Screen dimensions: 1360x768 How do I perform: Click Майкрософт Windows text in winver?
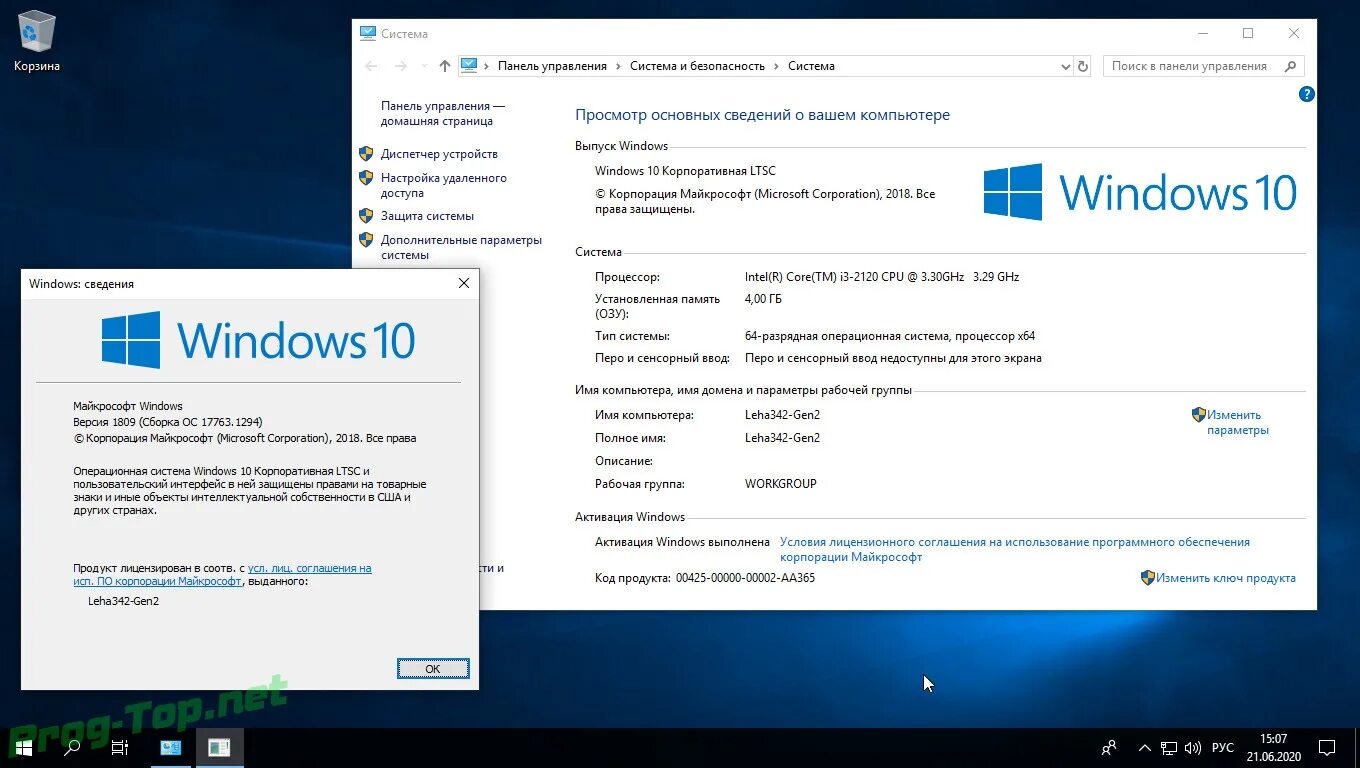128,406
